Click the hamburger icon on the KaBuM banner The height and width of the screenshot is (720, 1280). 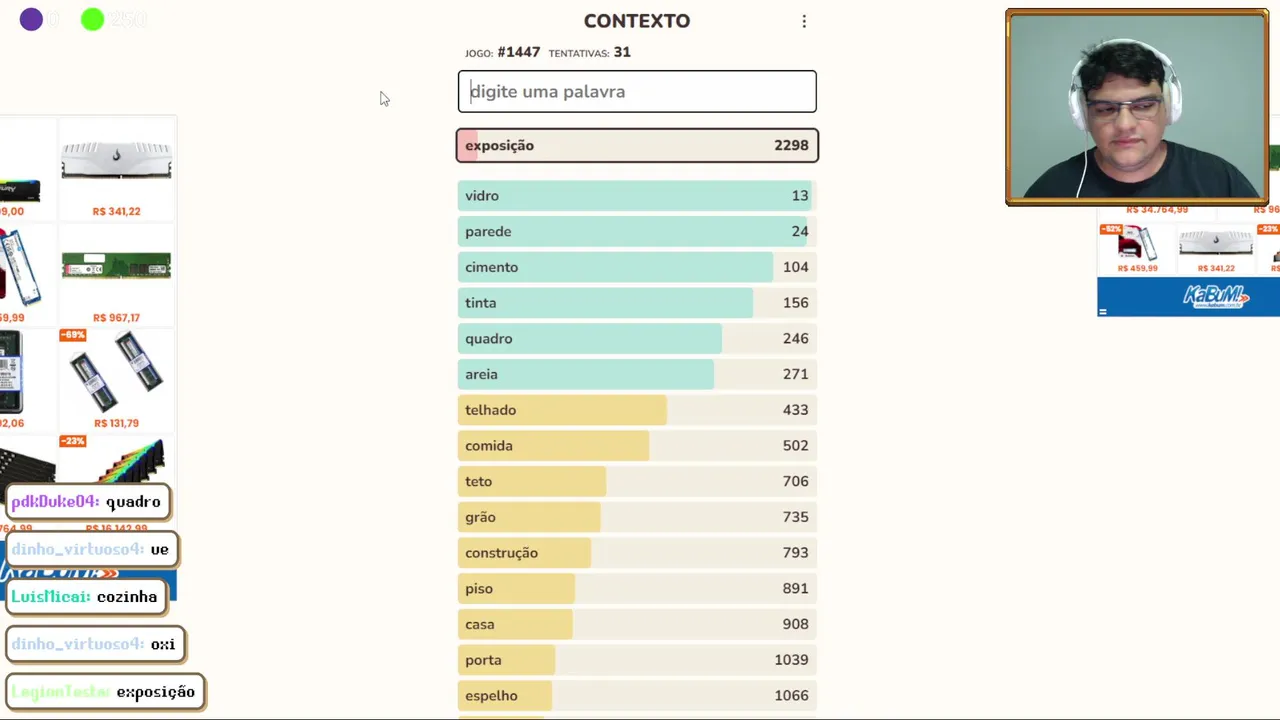(x=1103, y=311)
